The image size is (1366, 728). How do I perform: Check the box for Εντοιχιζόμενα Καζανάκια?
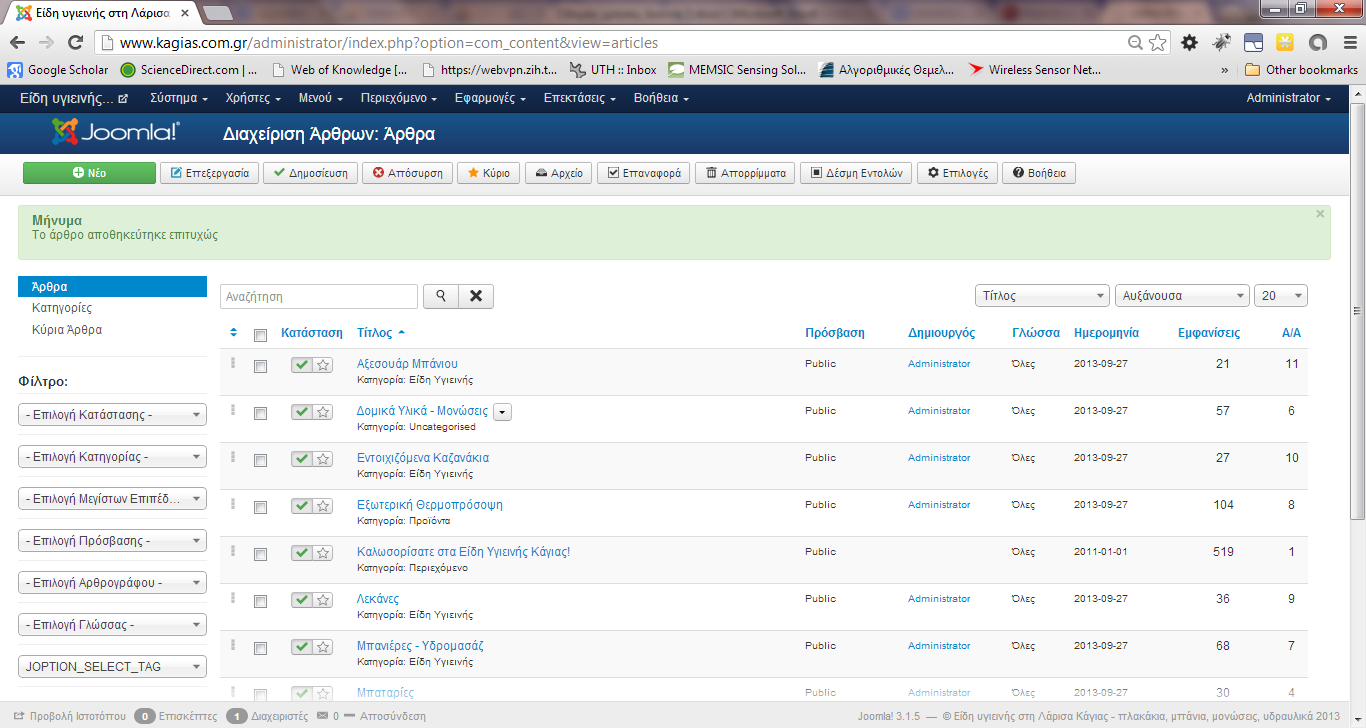[x=261, y=460]
